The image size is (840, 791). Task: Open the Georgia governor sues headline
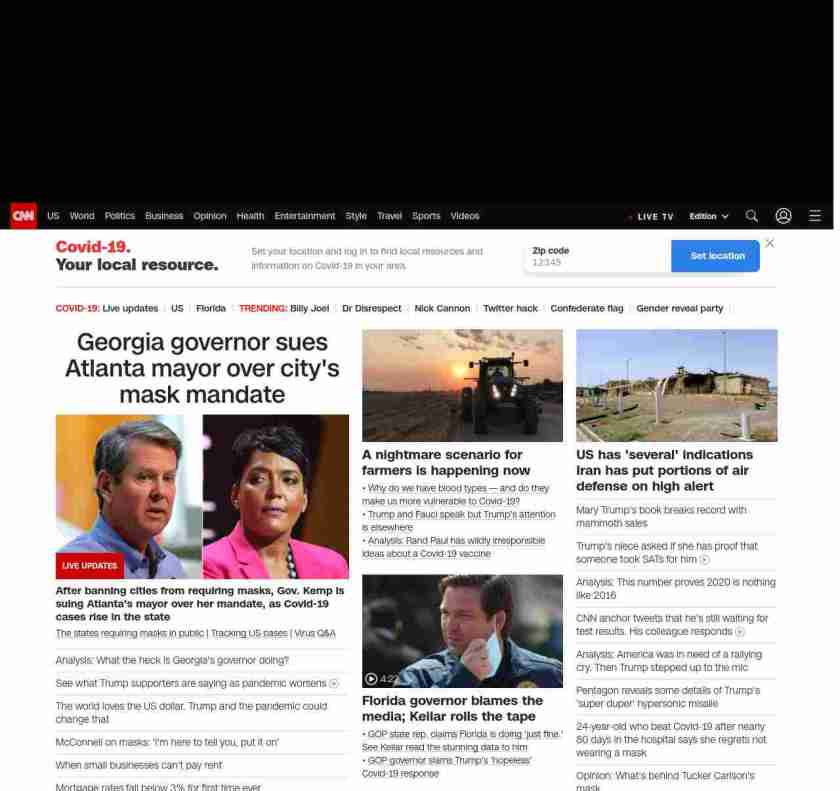tap(202, 368)
